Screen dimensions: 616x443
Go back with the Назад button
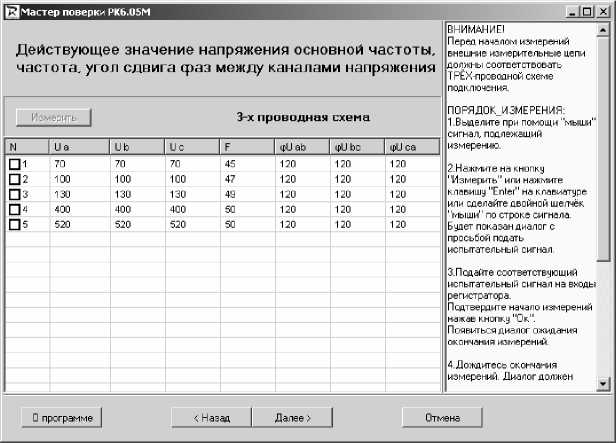[x=211, y=418]
